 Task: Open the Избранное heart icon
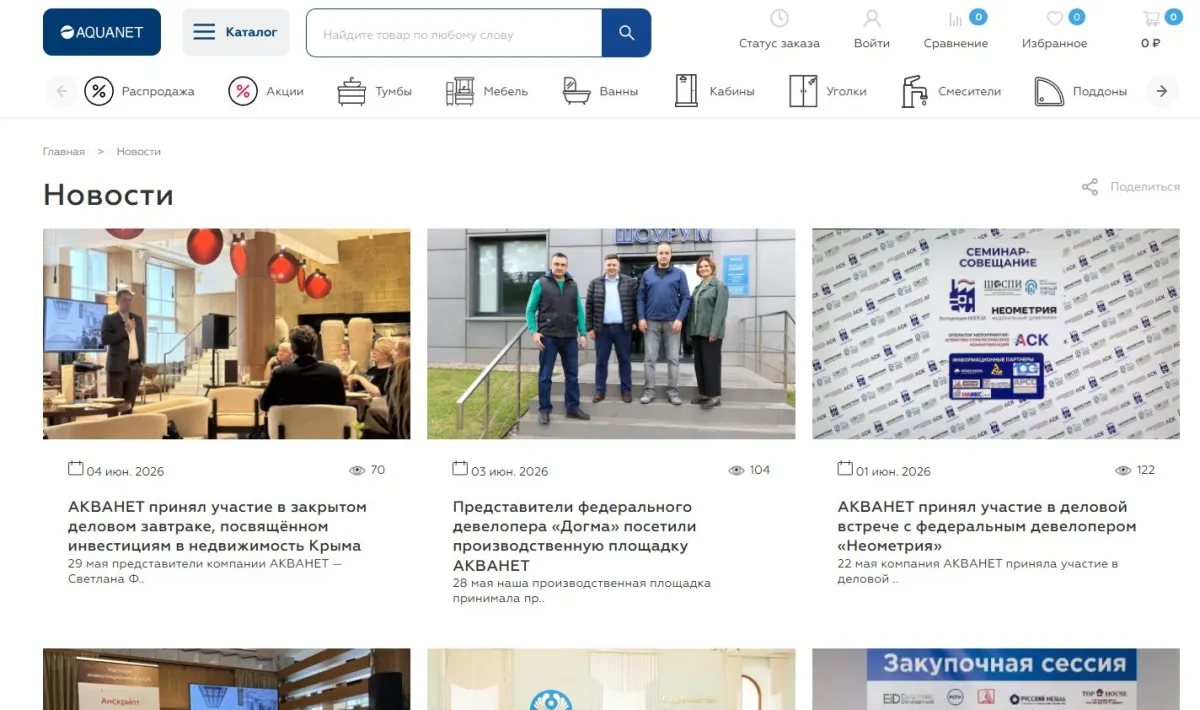[1054, 19]
